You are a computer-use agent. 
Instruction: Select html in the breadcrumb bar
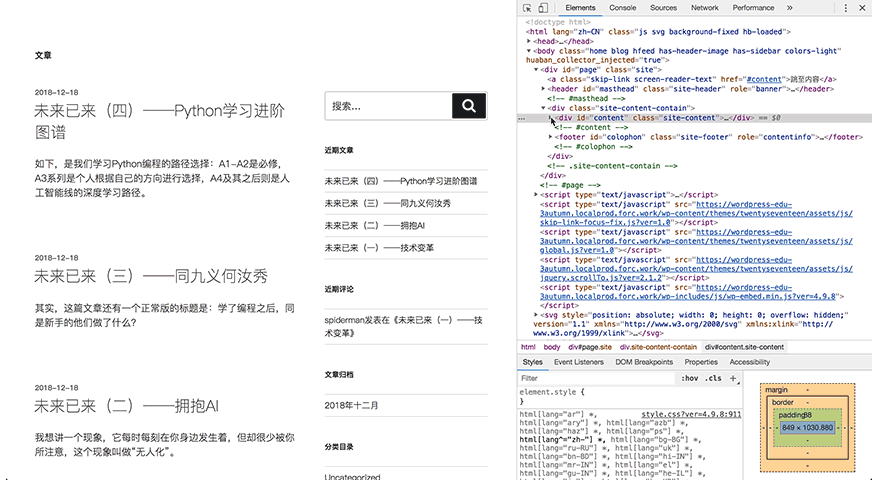pos(528,347)
